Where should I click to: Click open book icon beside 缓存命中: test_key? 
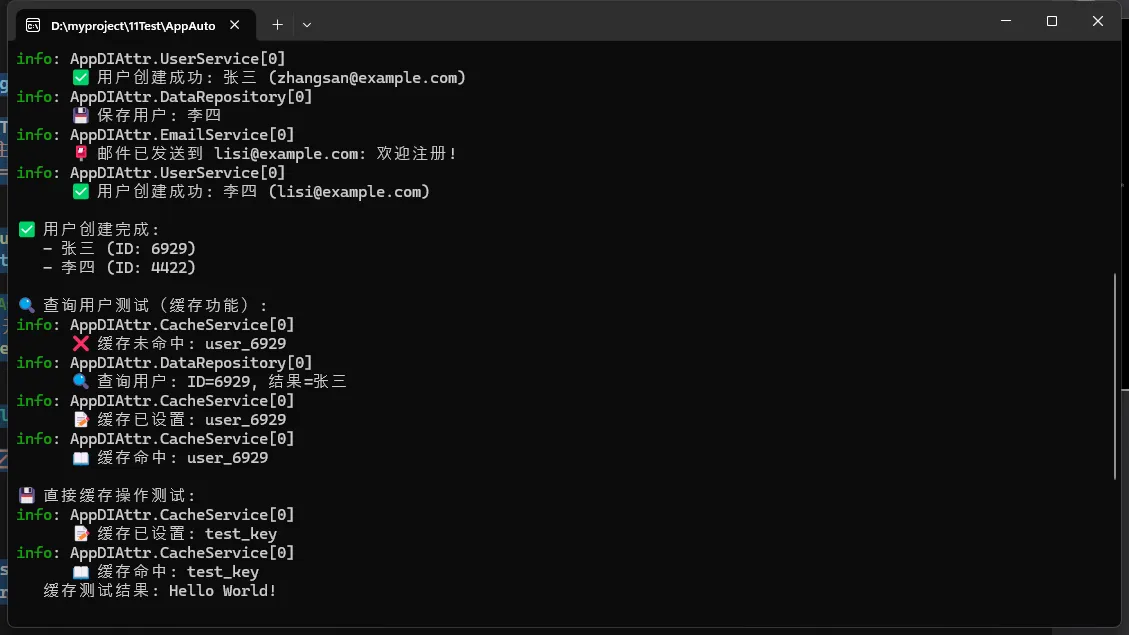coord(81,572)
